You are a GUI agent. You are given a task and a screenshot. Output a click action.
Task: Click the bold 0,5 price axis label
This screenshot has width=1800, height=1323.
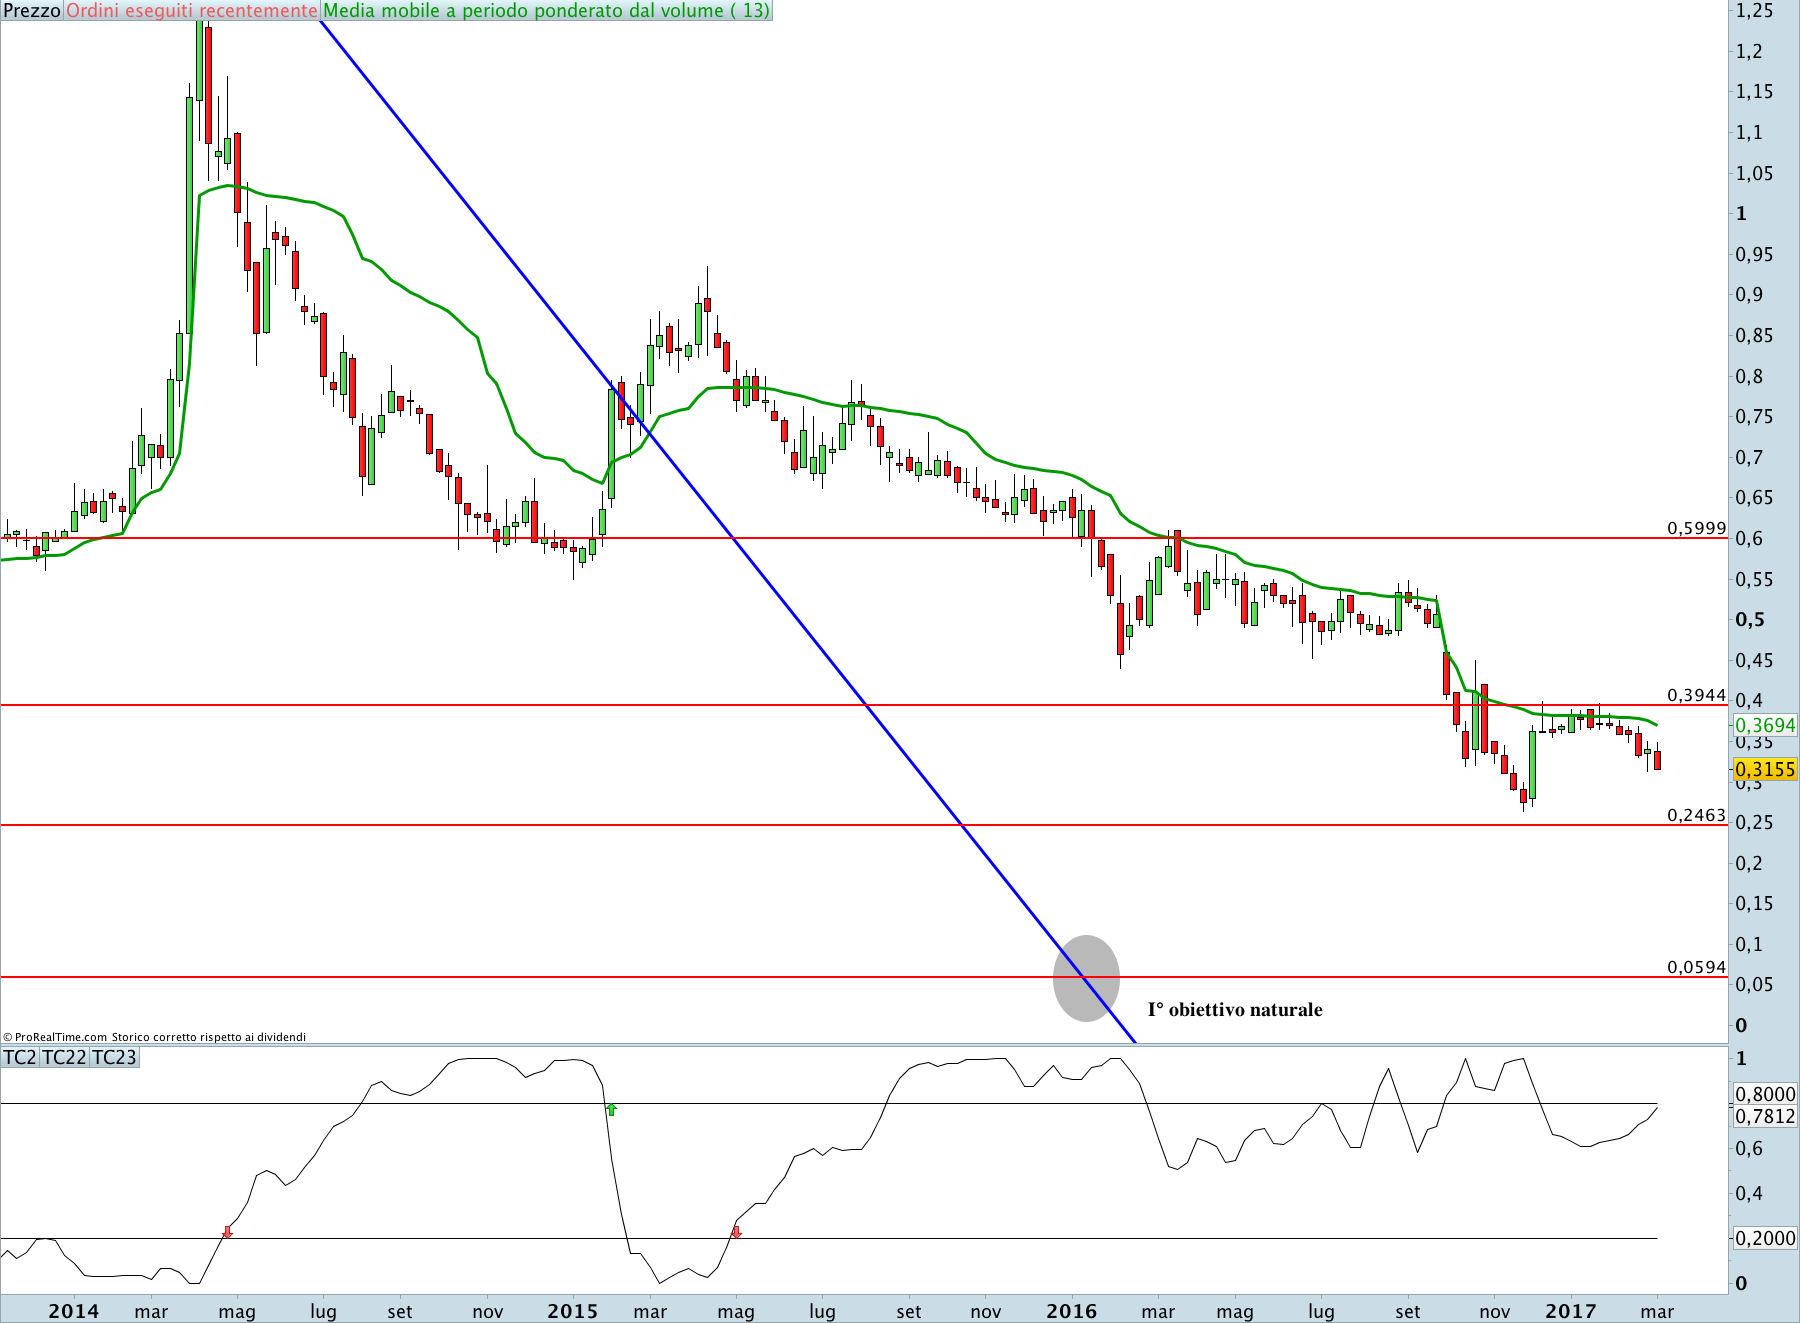coord(1750,620)
